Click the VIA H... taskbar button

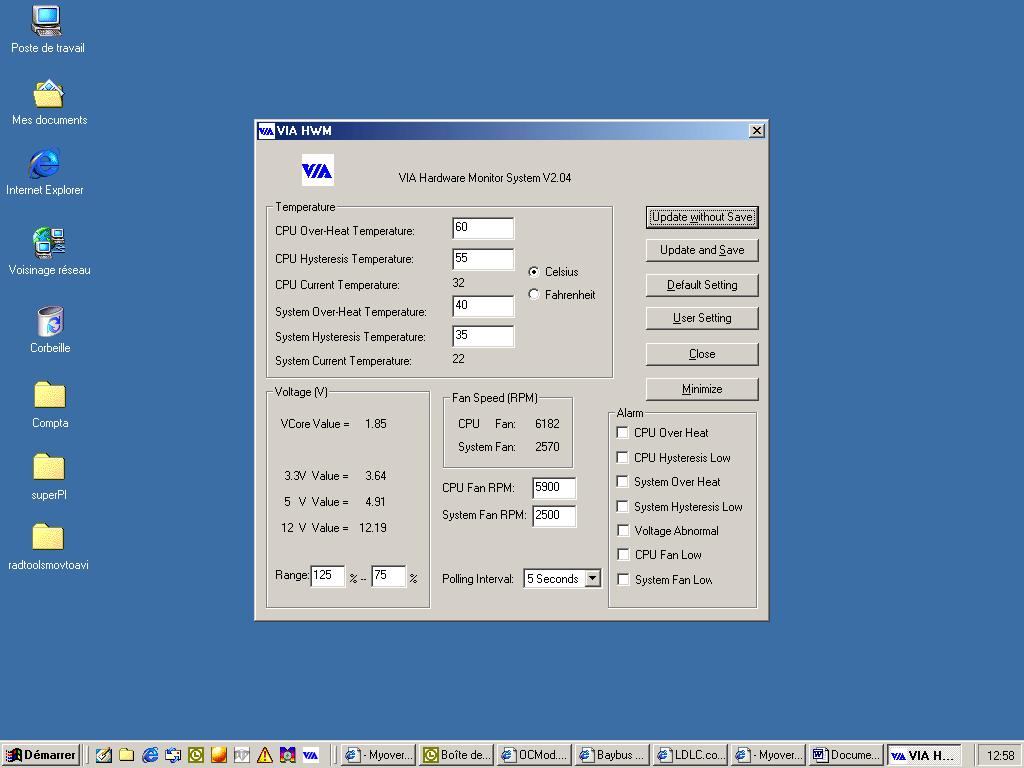pos(923,755)
